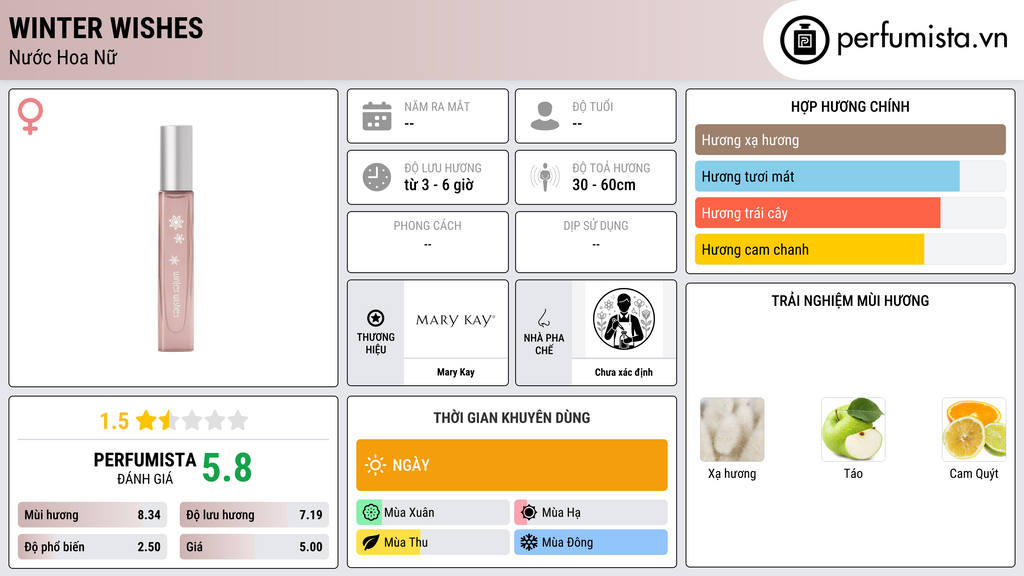Click the Hương cam chanh yellow accord bar
The width and height of the screenshot is (1024, 576).
coord(850,249)
